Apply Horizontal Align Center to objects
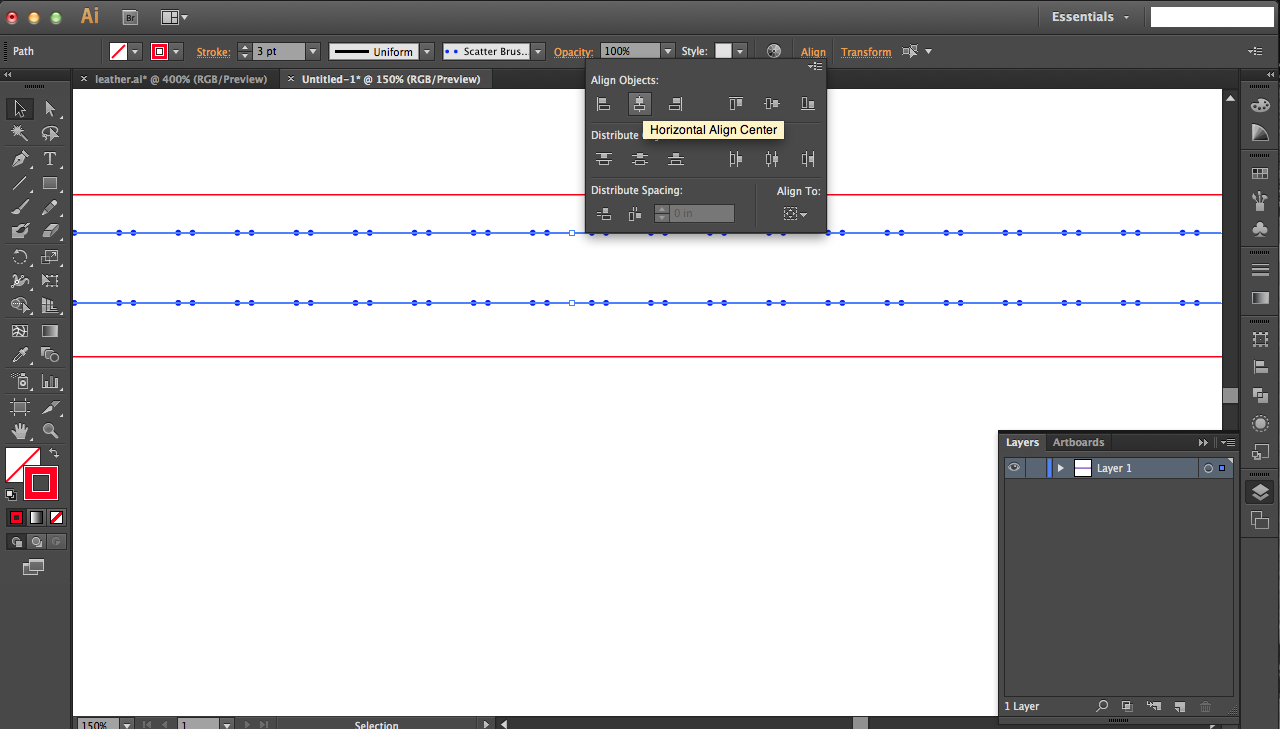This screenshot has height=729, width=1280. pos(639,103)
